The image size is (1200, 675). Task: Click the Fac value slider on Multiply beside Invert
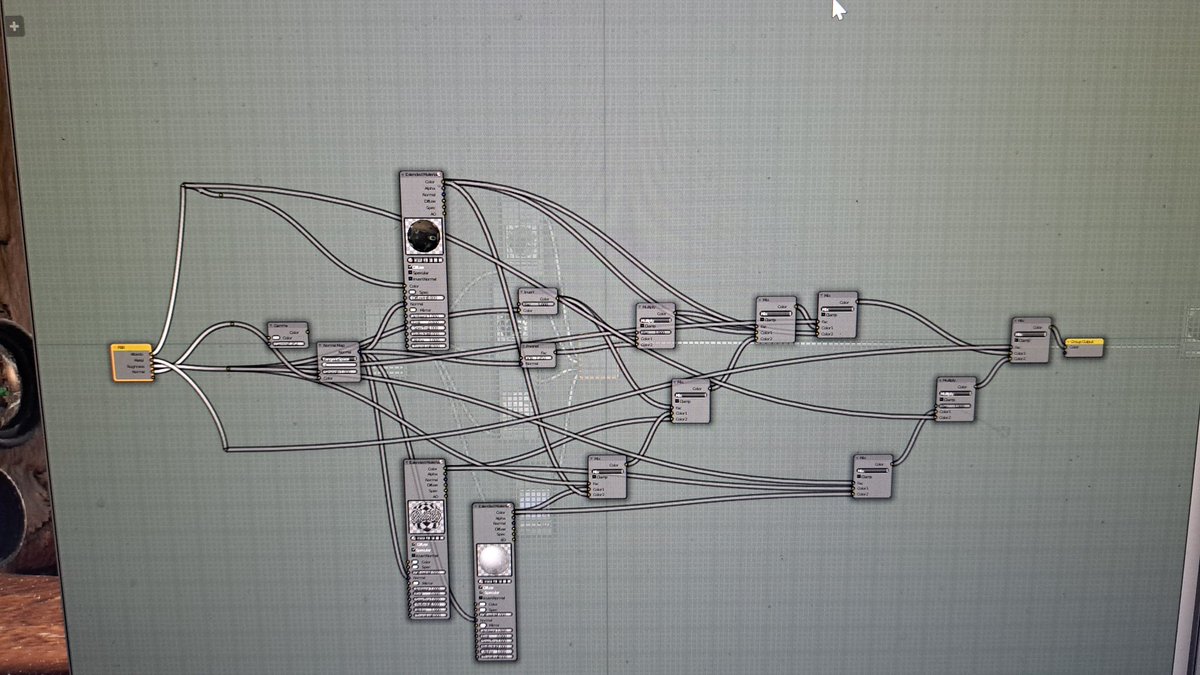(x=656, y=332)
